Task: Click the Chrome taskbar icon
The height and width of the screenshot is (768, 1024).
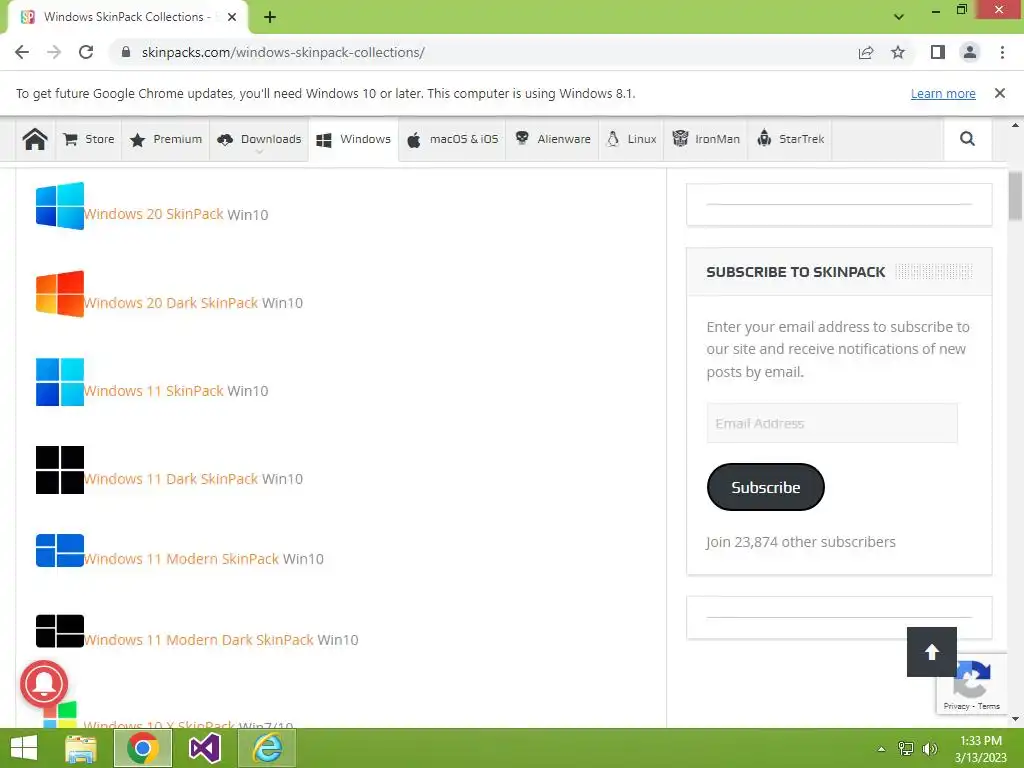Action: coord(143,748)
